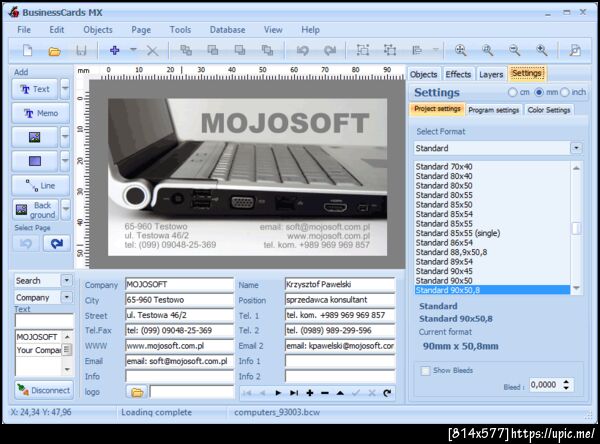This screenshot has width=600, height=444.
Task: Open the Color Settings tab
Action: coord(549,110)
